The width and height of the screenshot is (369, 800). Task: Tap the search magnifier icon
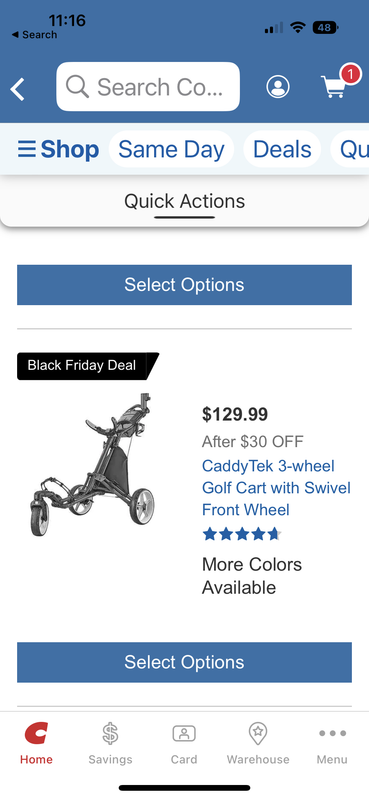click(78, 87)
